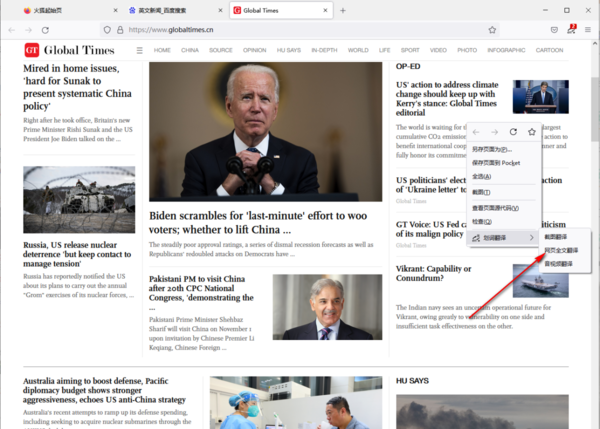Choose 全选(A) in the context menu
600x429 pixels.
[504, 176]
